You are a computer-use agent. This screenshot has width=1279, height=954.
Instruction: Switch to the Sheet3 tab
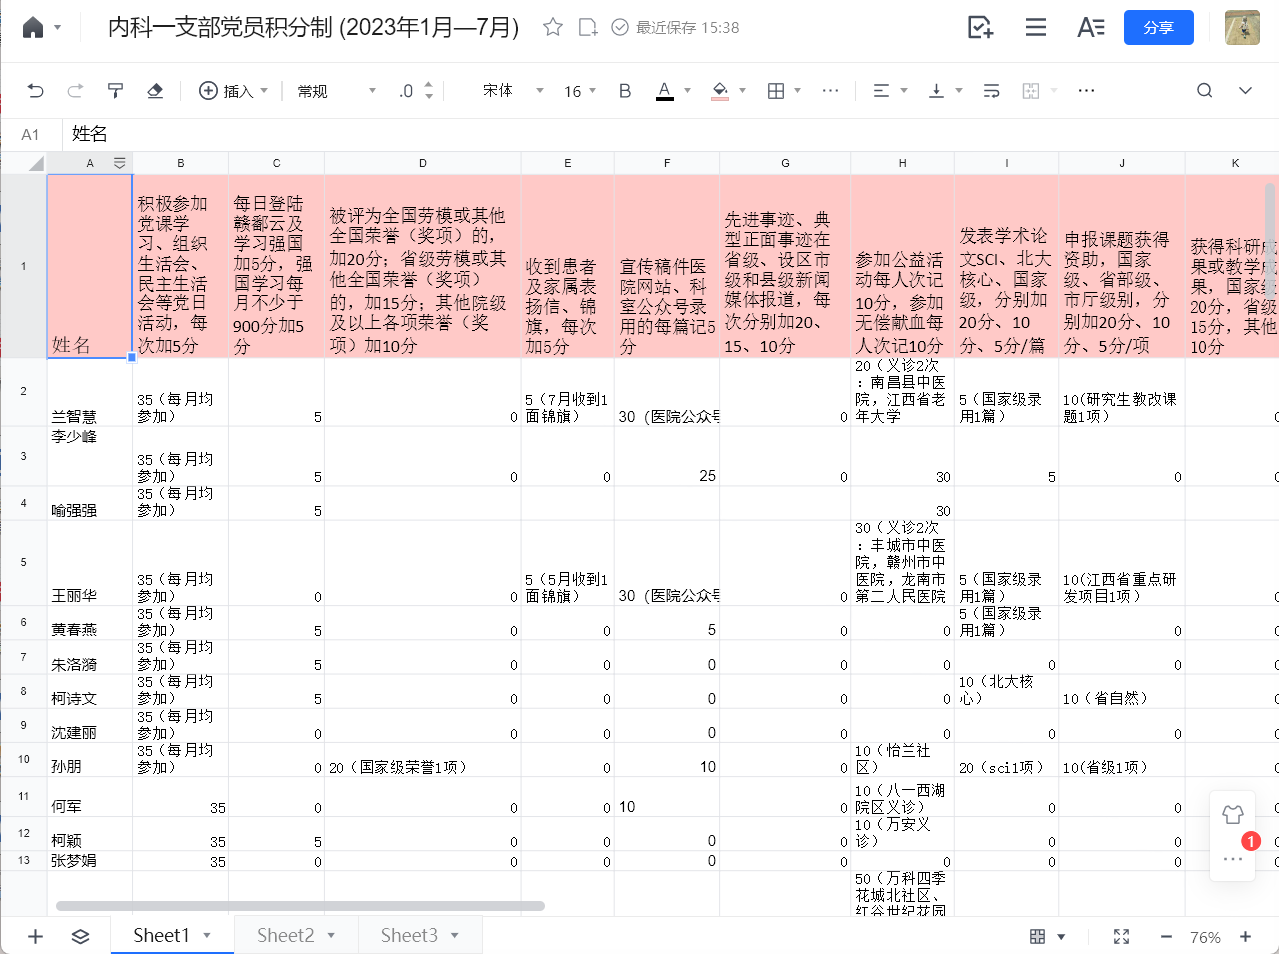click(x=409, y=935)
